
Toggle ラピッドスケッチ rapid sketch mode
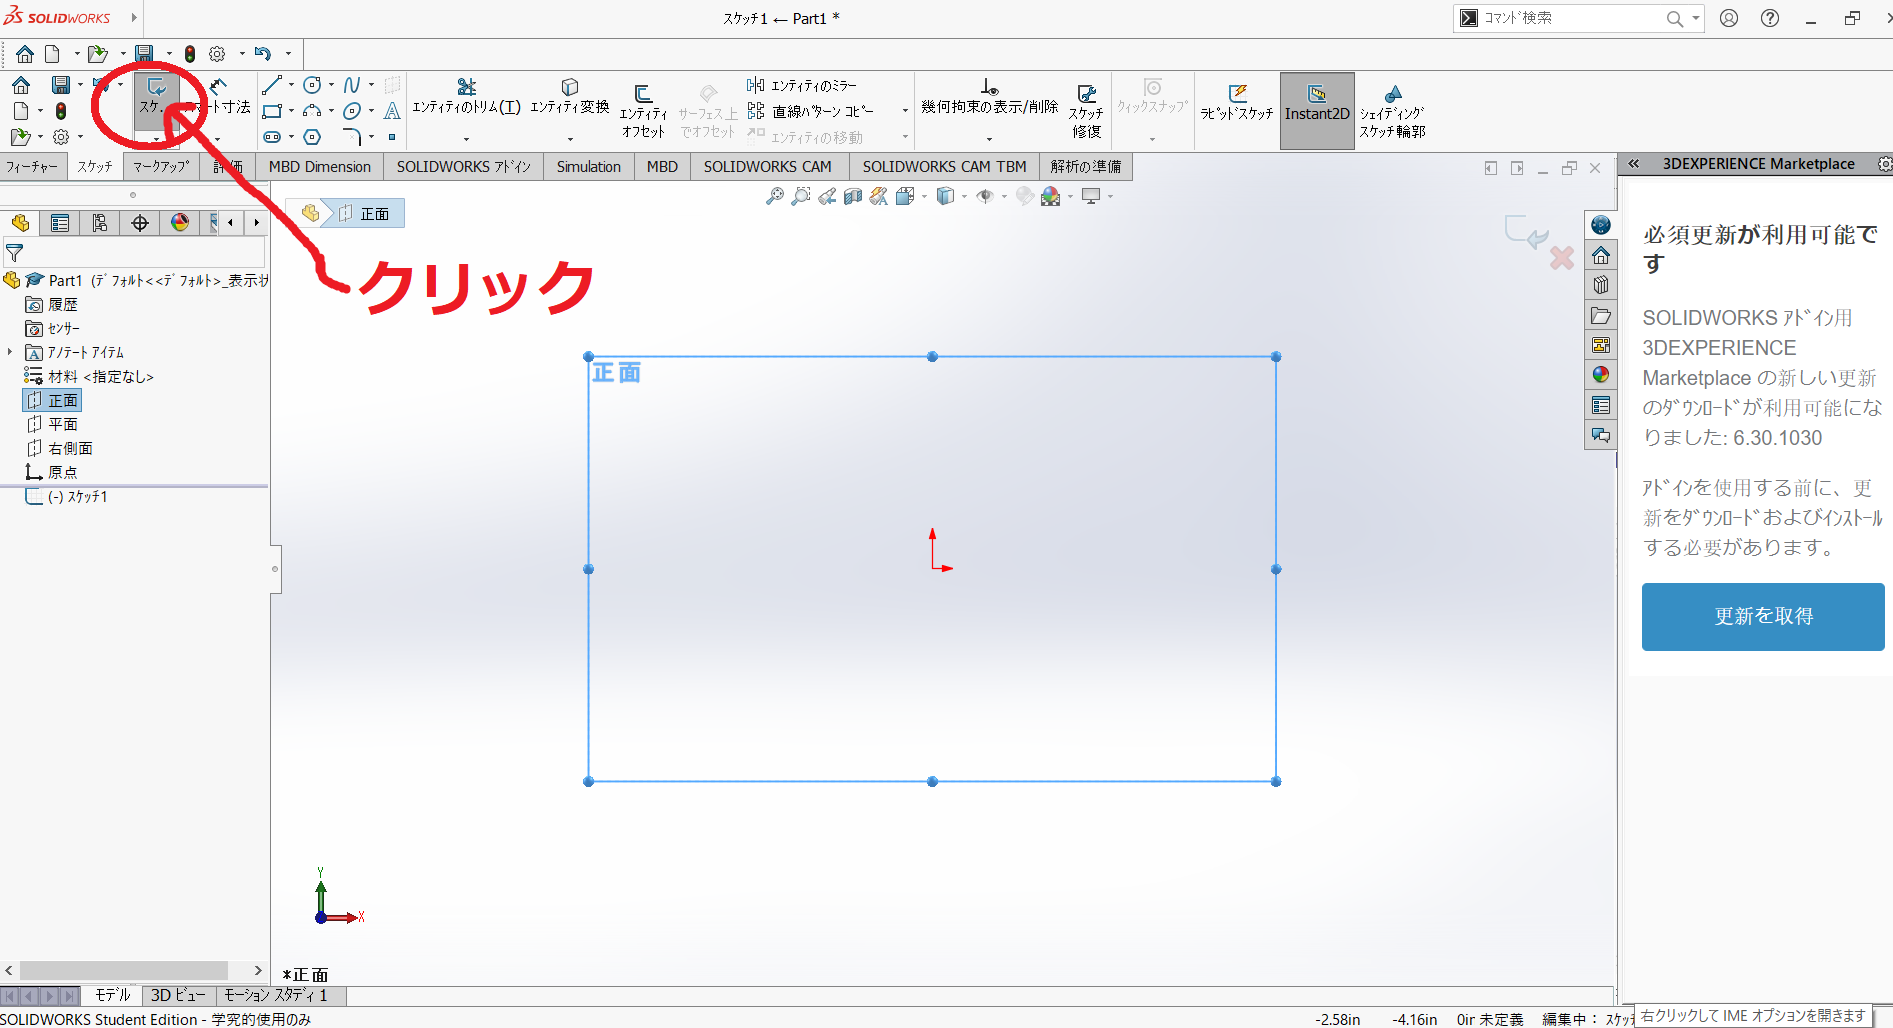(1237, 104)
